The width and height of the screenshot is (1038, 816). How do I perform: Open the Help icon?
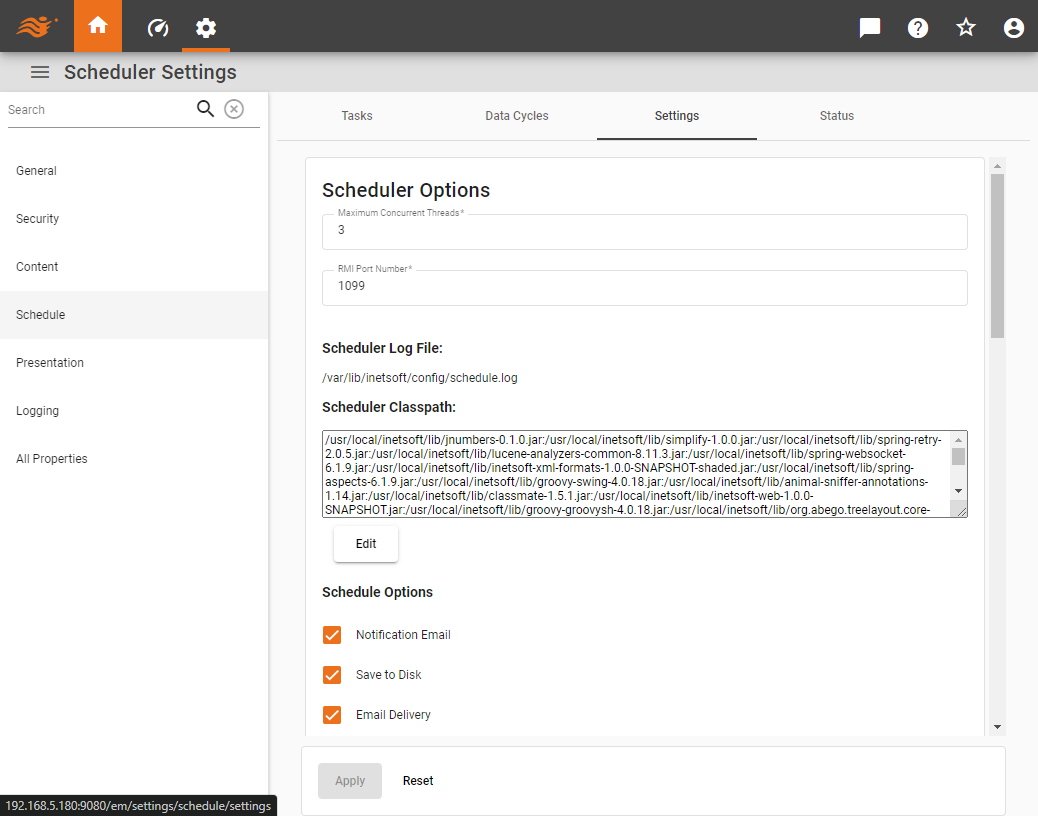point(917,27)
